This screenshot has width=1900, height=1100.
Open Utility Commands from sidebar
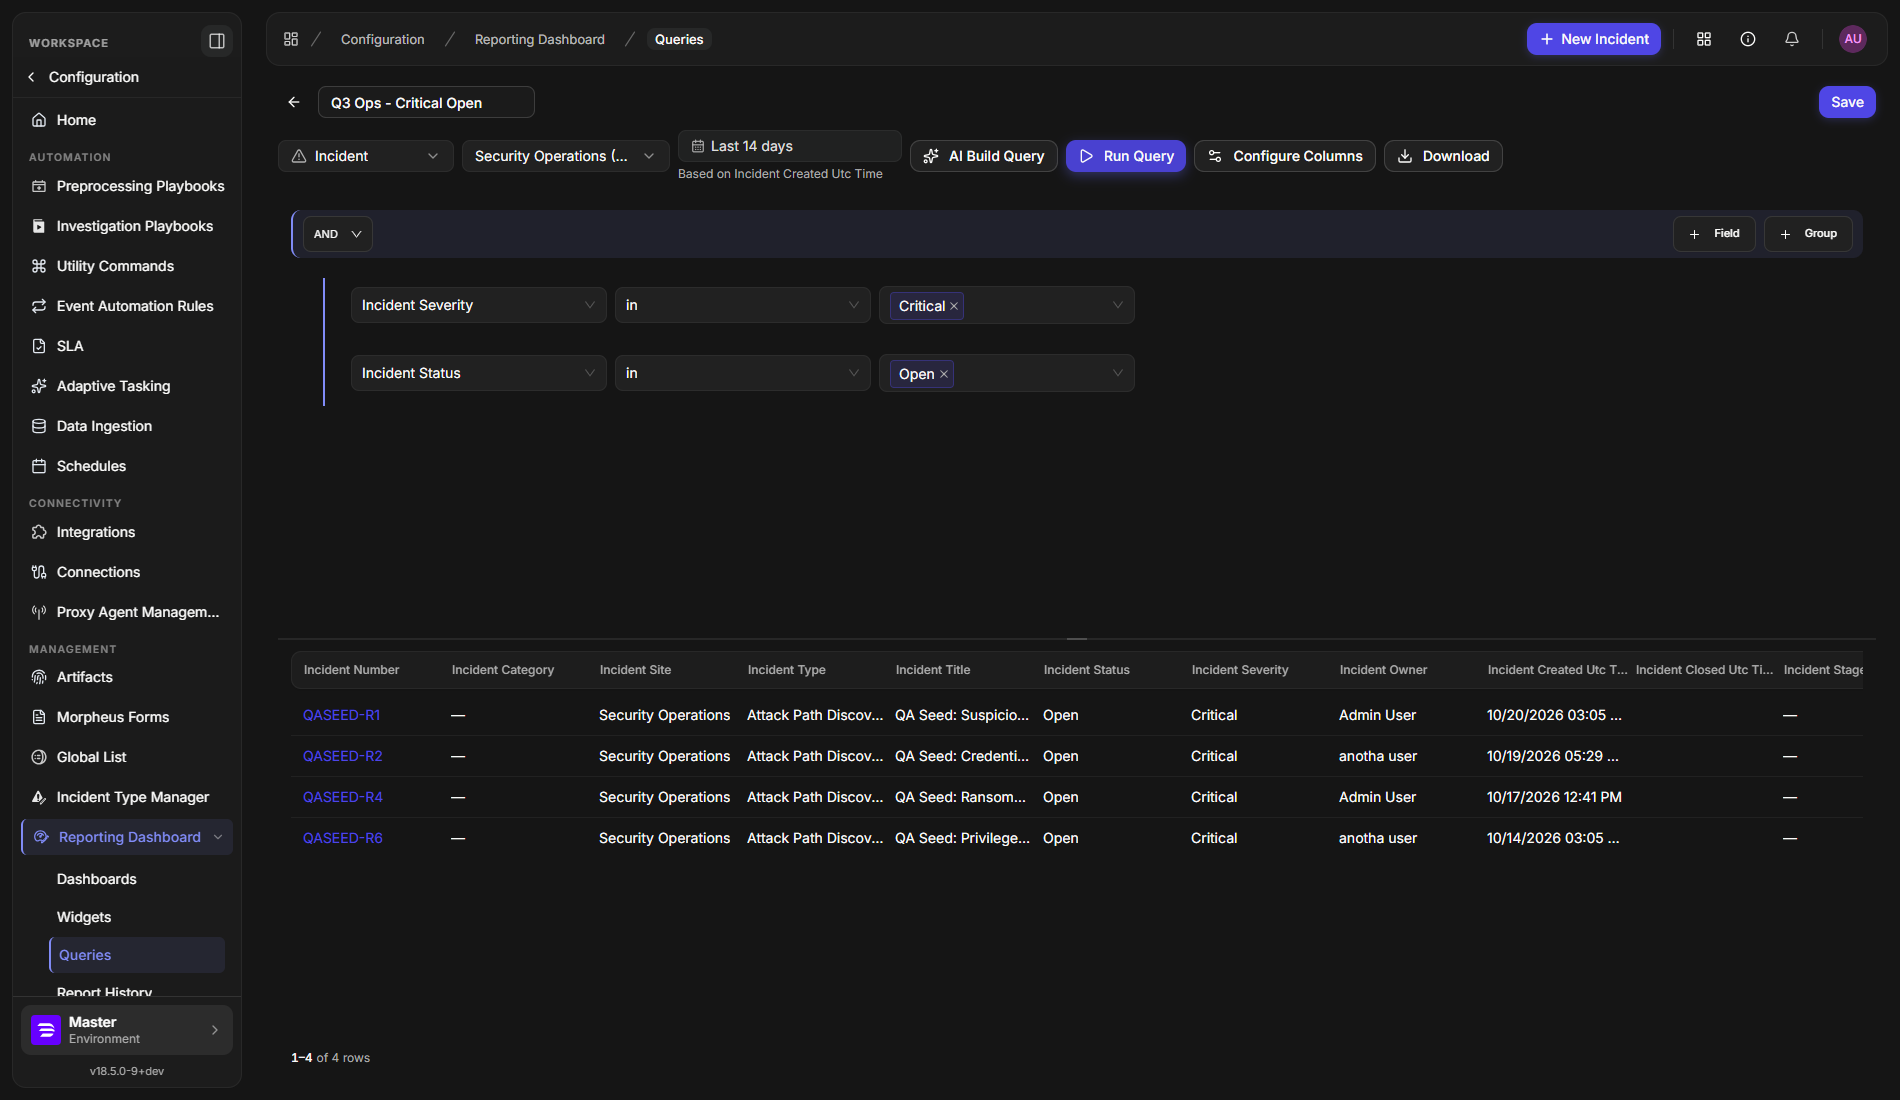click(127, 266)
